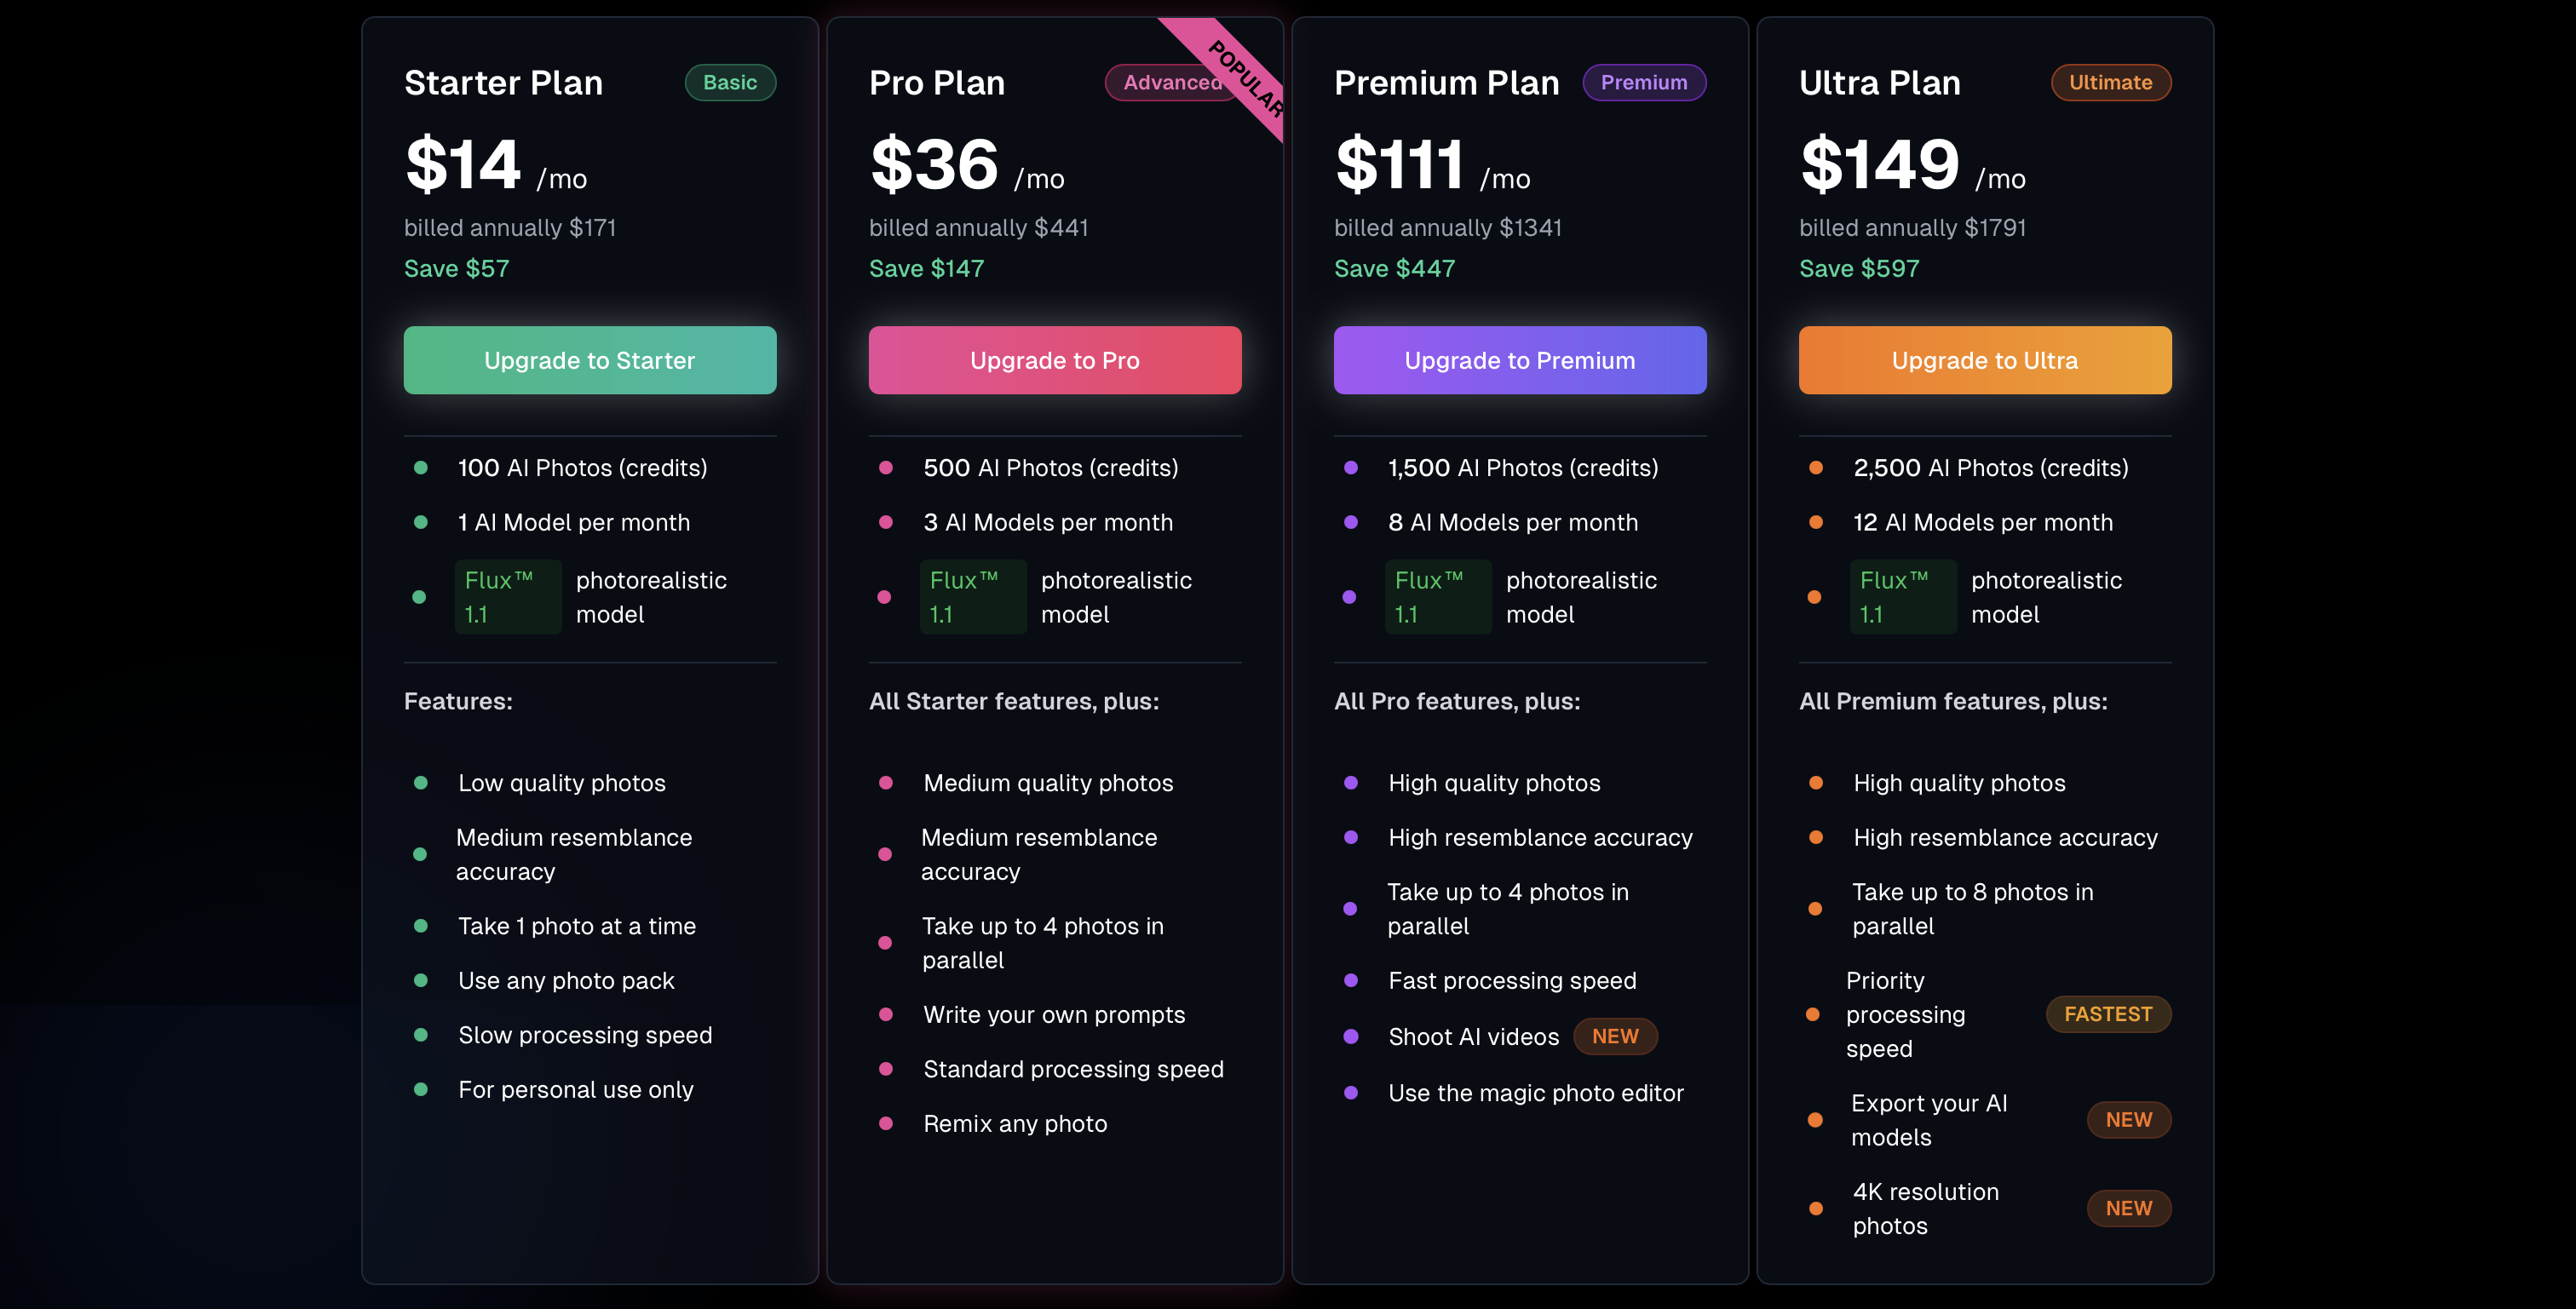Viewport: 2576px width, 1309px height.
Task: Click the green Basic badge
Action: pyautogui.click(x=729, y=82)
